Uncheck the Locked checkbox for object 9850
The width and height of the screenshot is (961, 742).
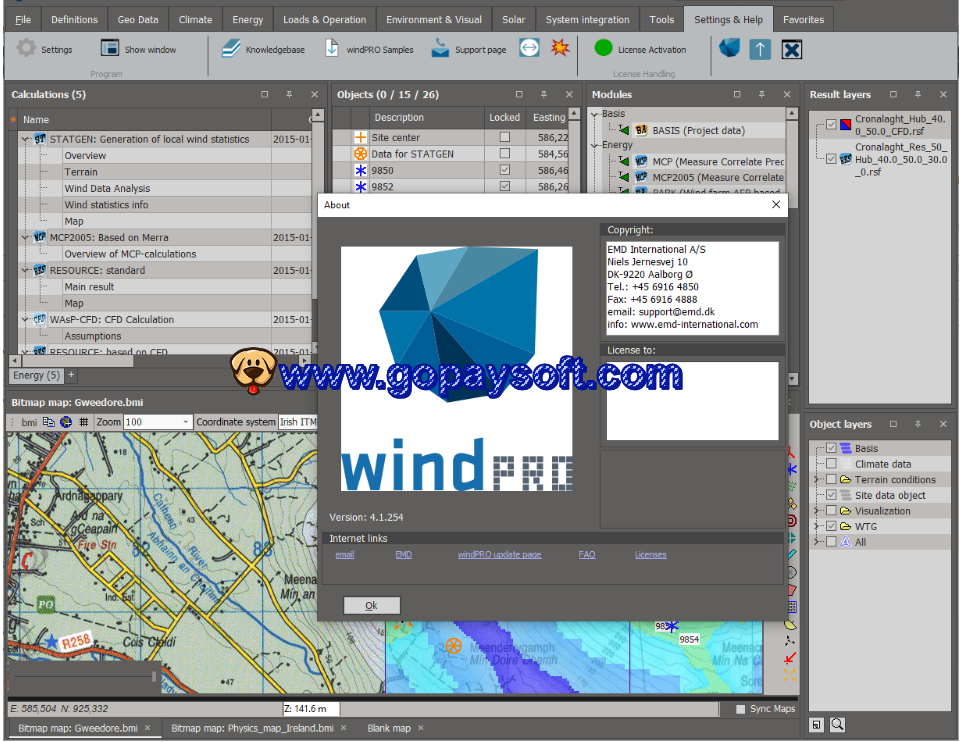[504, 170]
